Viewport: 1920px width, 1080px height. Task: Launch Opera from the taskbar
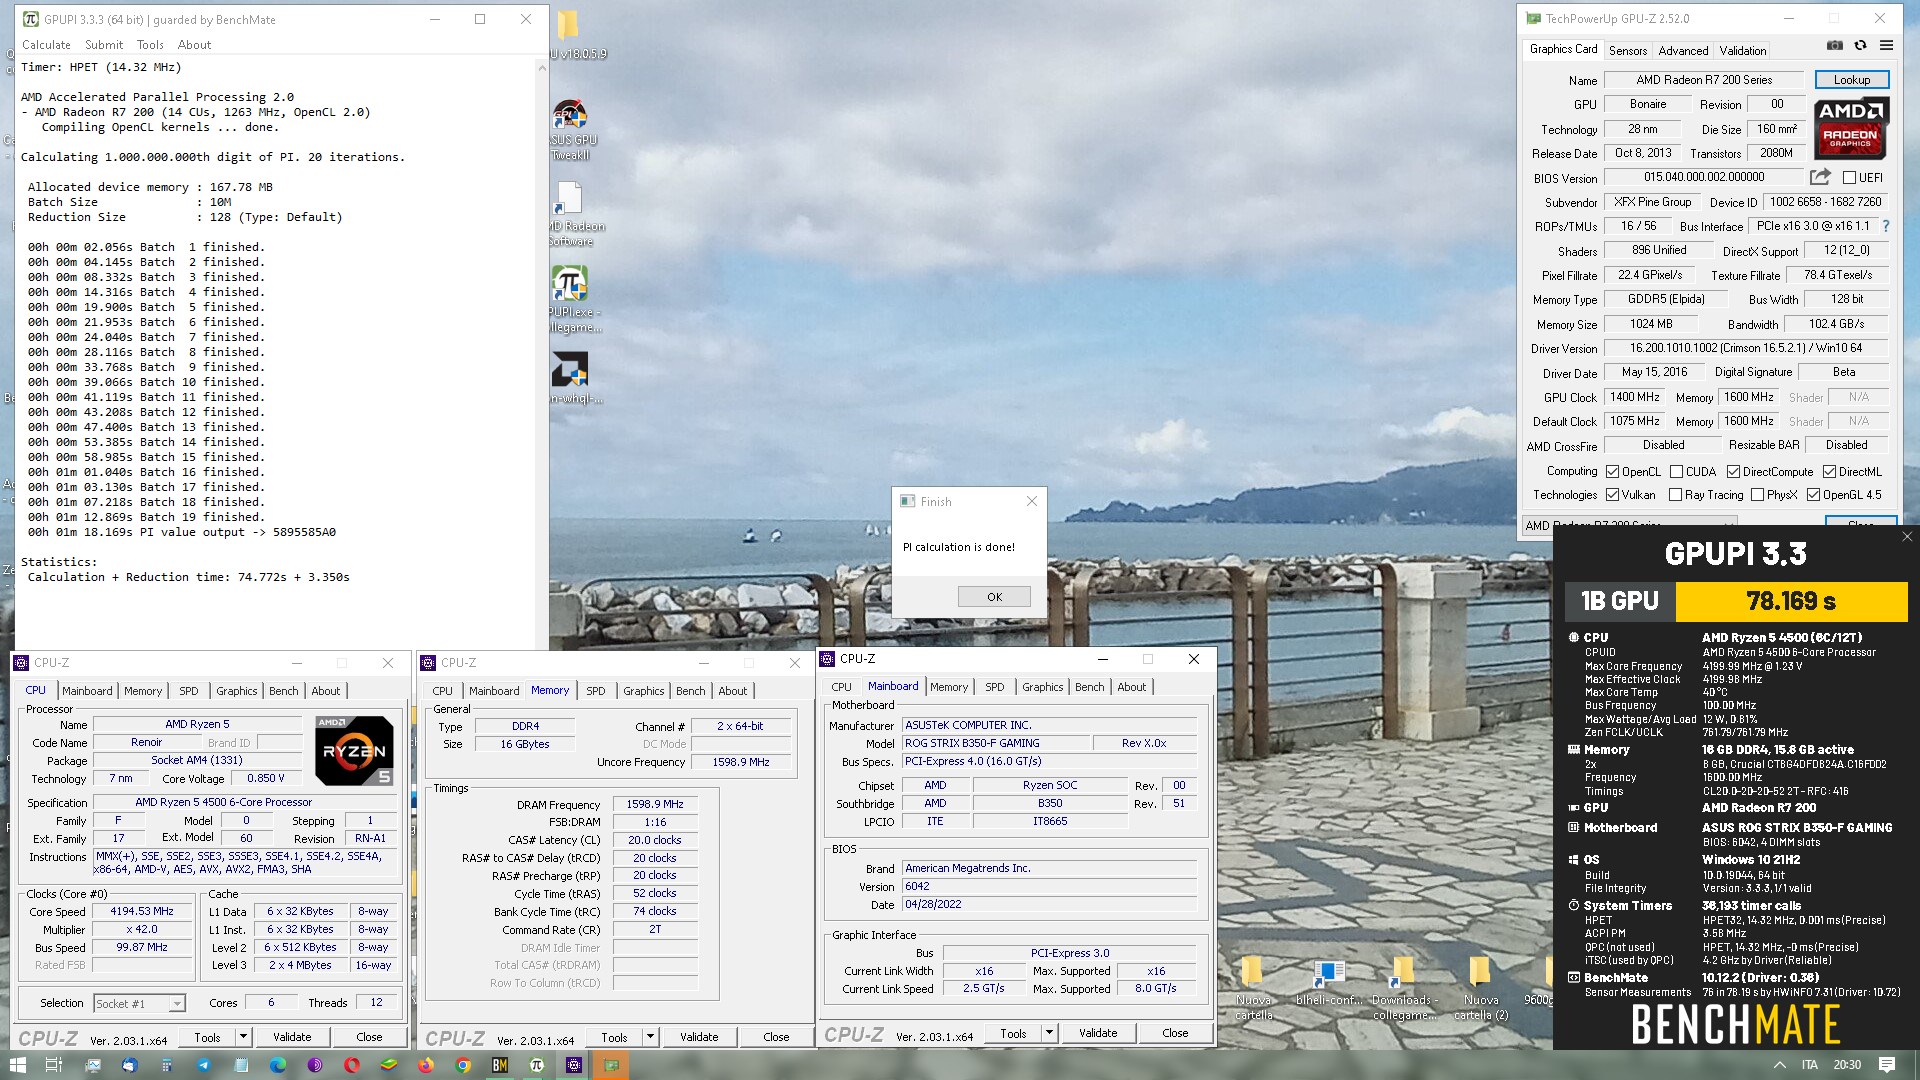point(352,1065)
